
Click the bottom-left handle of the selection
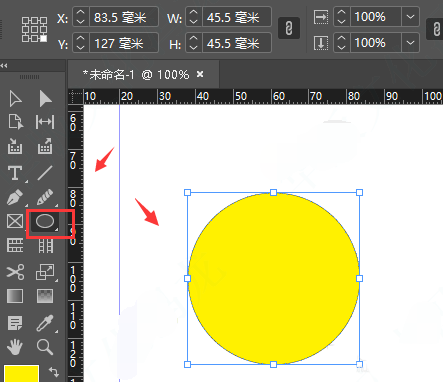[x=187, y=364]
